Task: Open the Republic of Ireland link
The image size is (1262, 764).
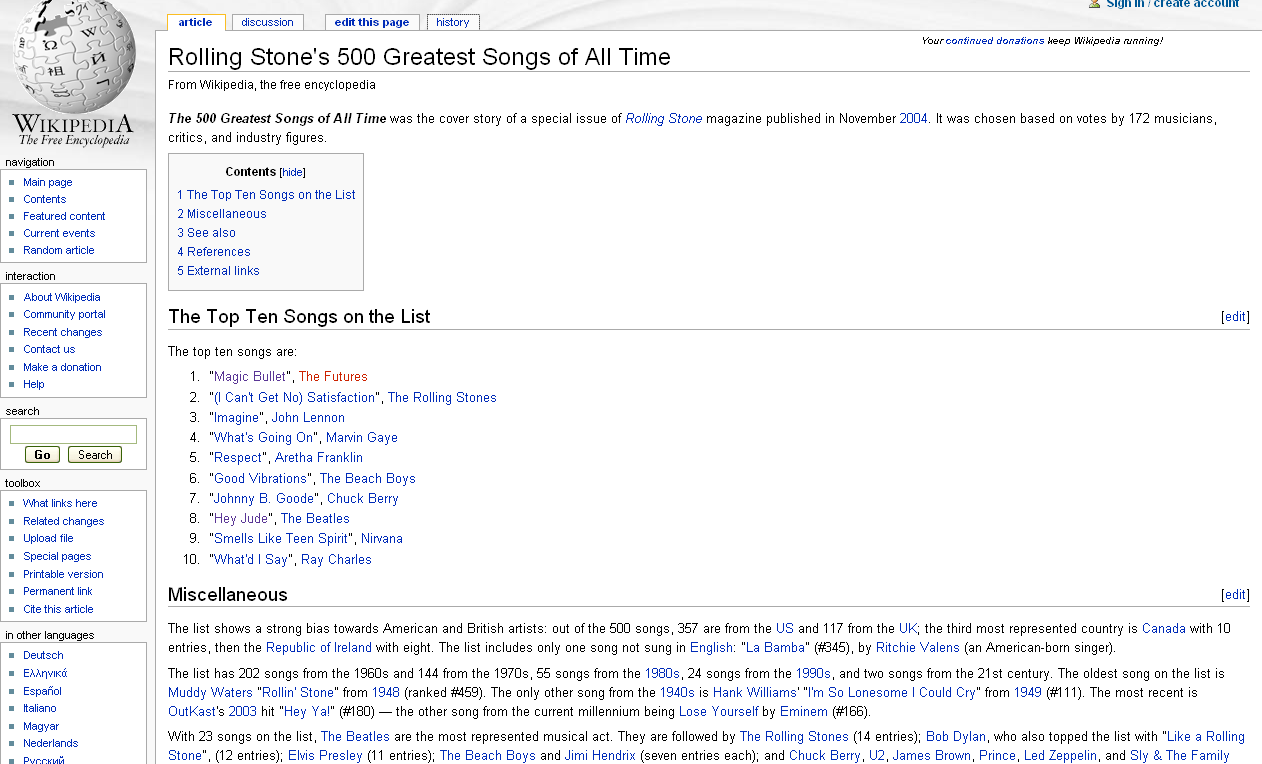Action: click(x=319, y=647)
